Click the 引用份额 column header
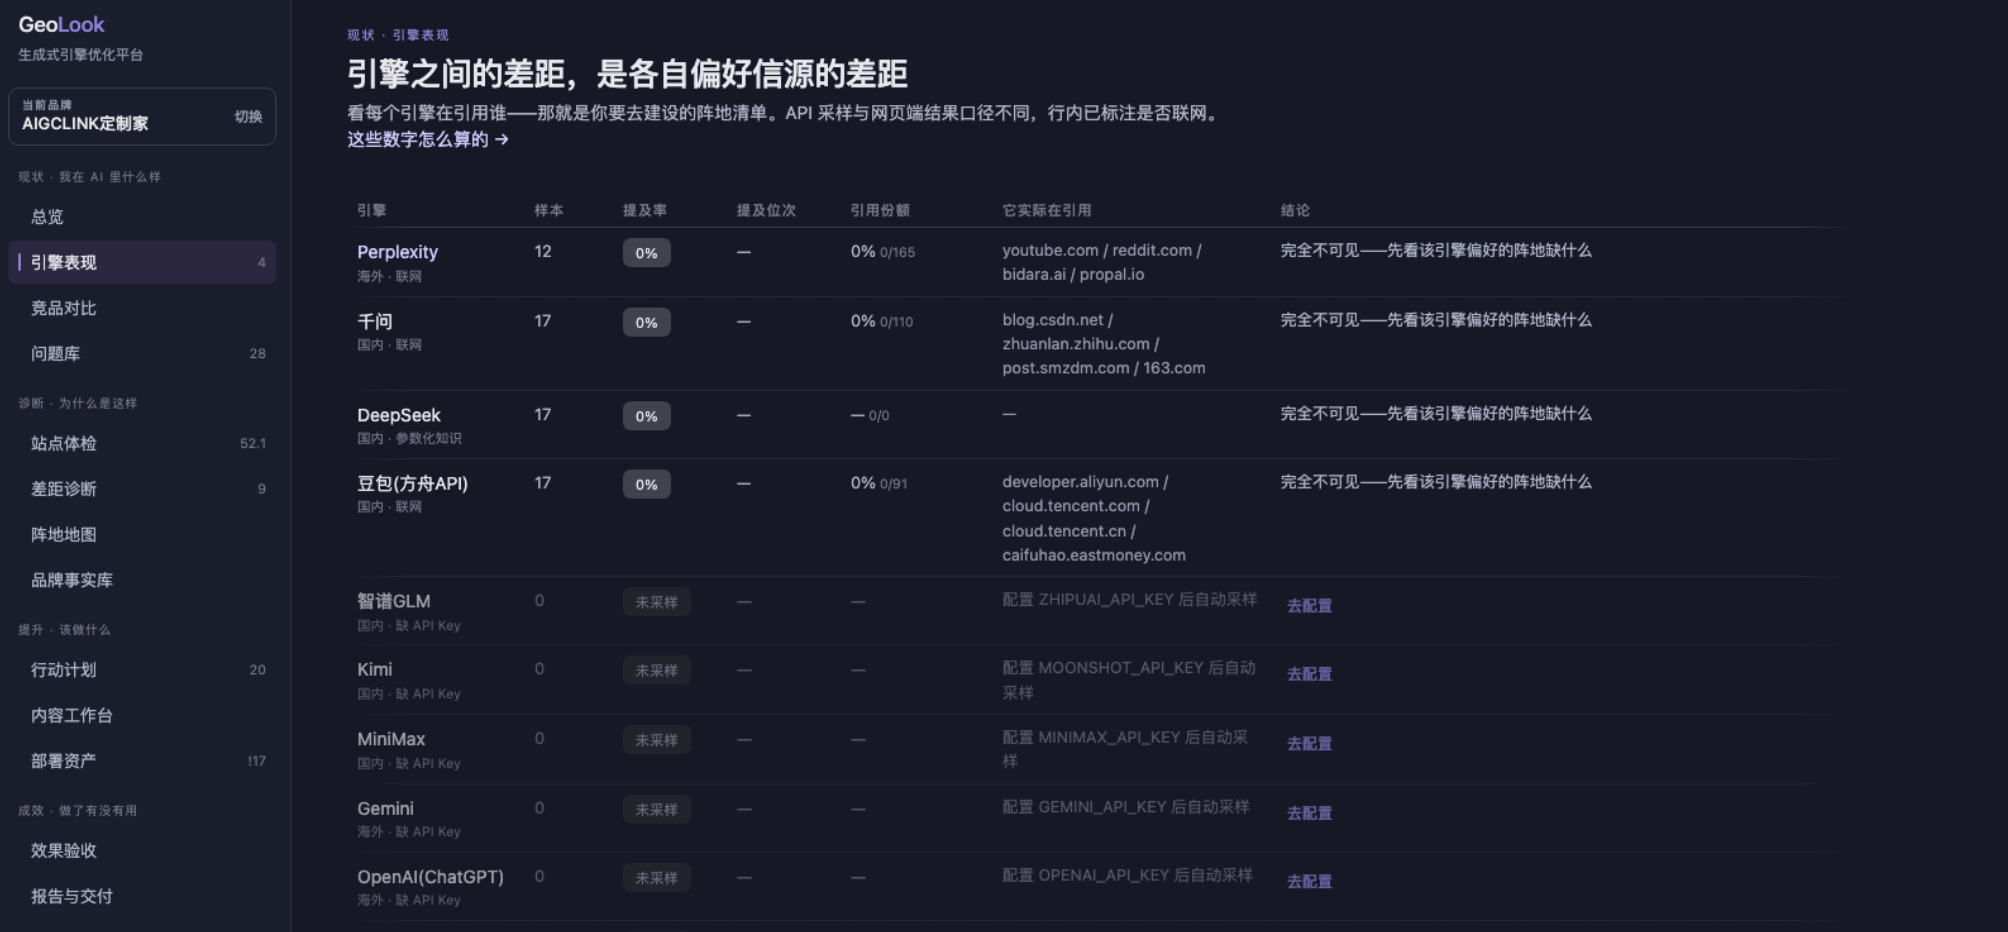The width and height of the screenshot is (2008, 932). point(880,210)
